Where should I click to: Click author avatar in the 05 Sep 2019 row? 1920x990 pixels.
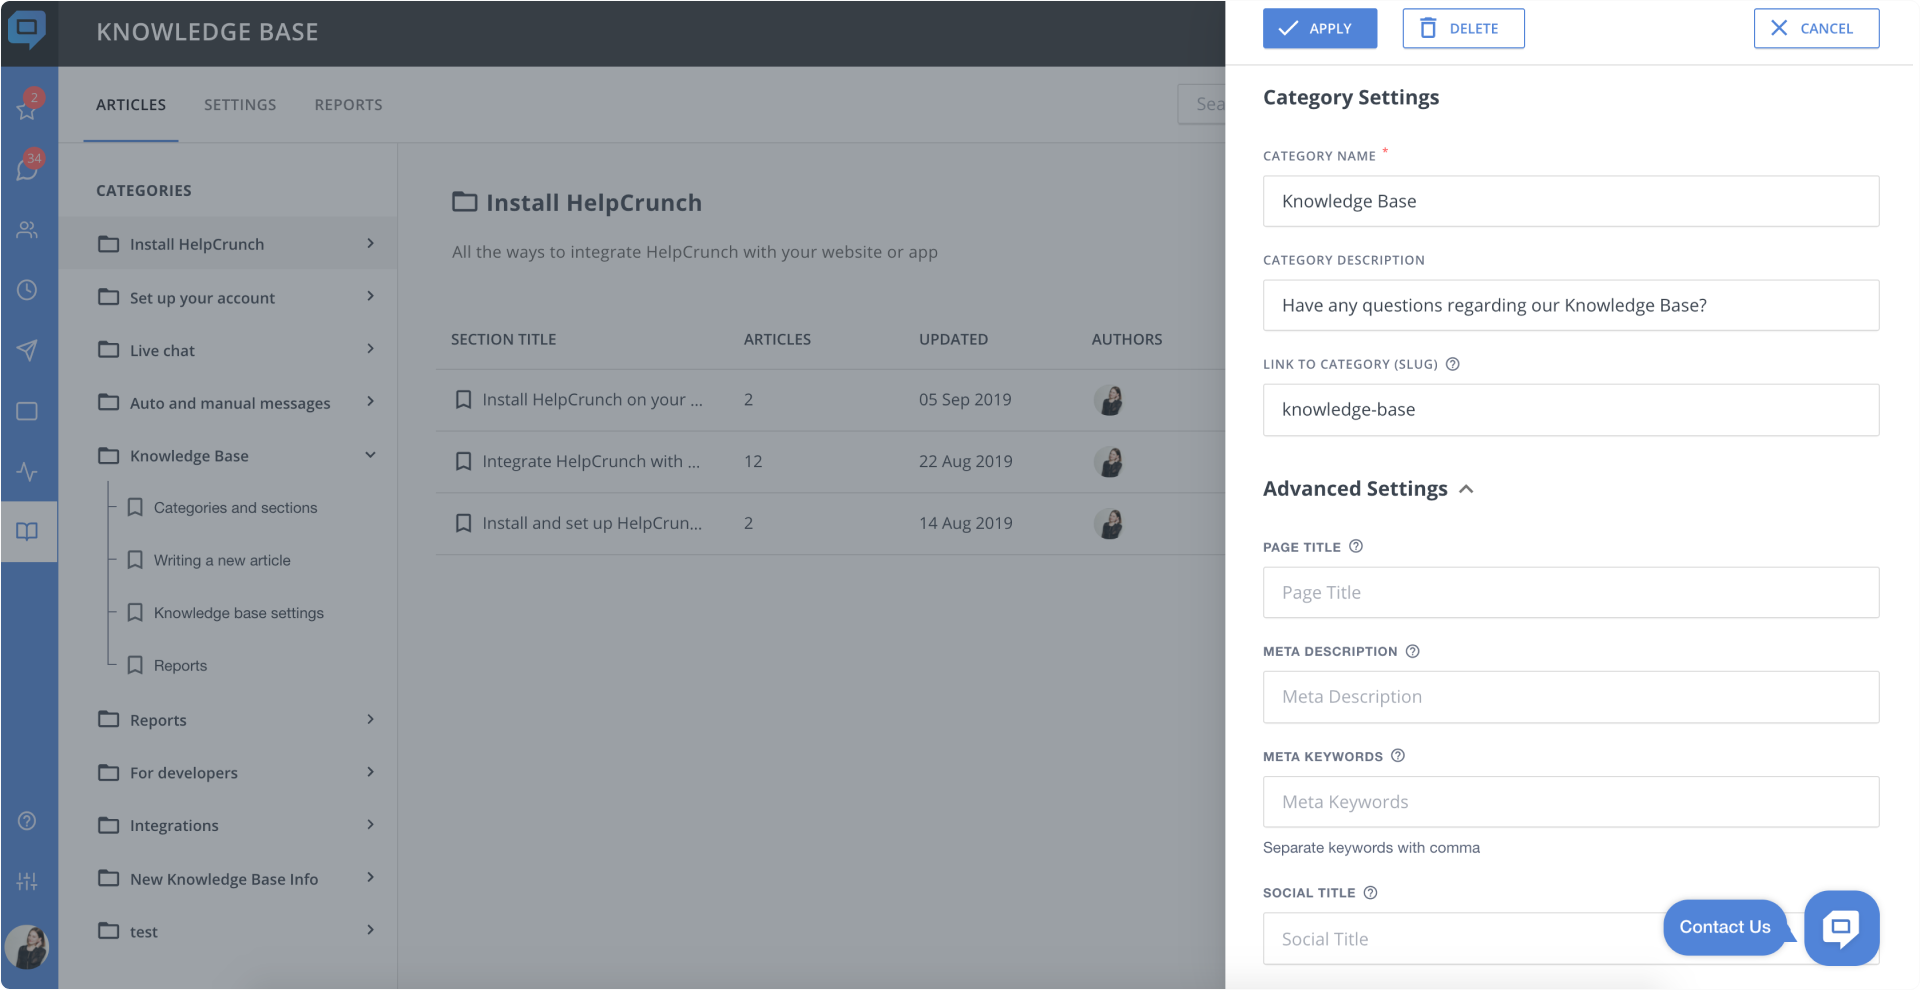click(1109, 400)
